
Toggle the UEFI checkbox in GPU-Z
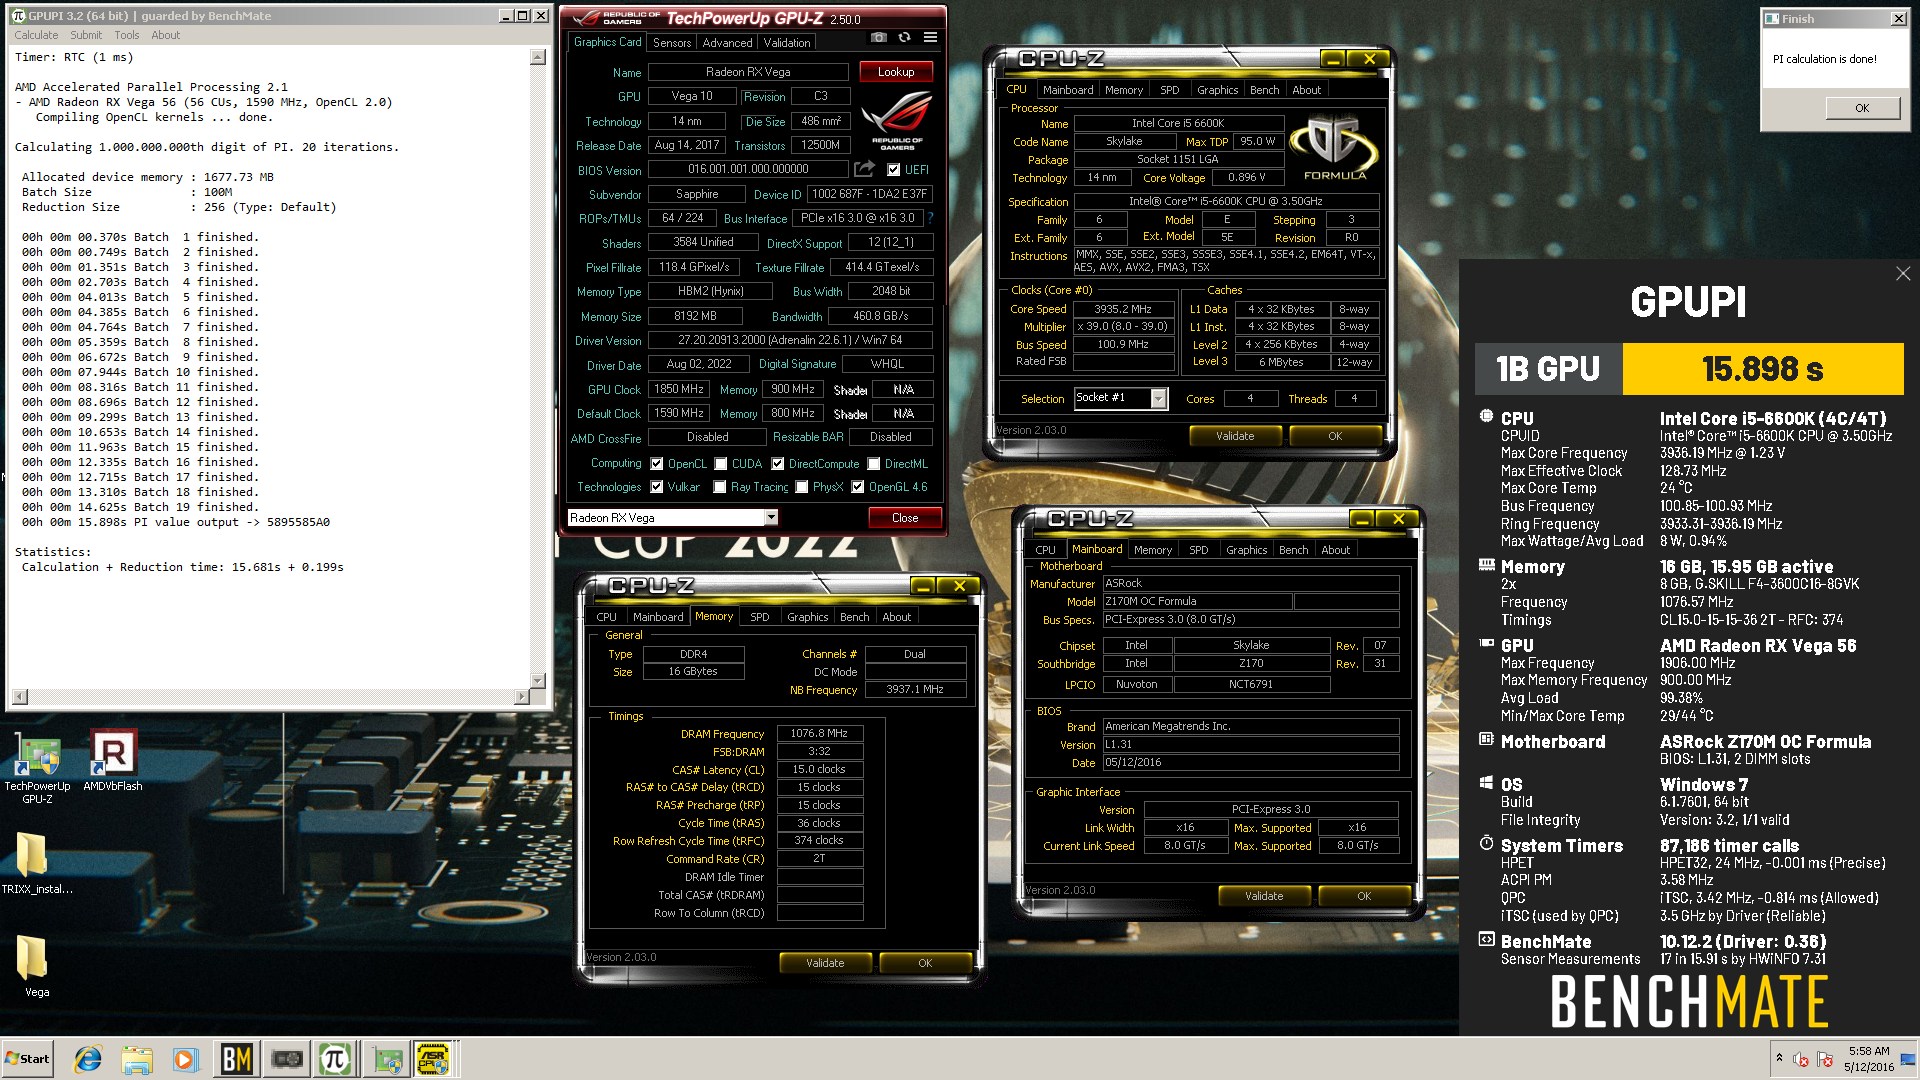pyautogui.click(x=893, y=170)
